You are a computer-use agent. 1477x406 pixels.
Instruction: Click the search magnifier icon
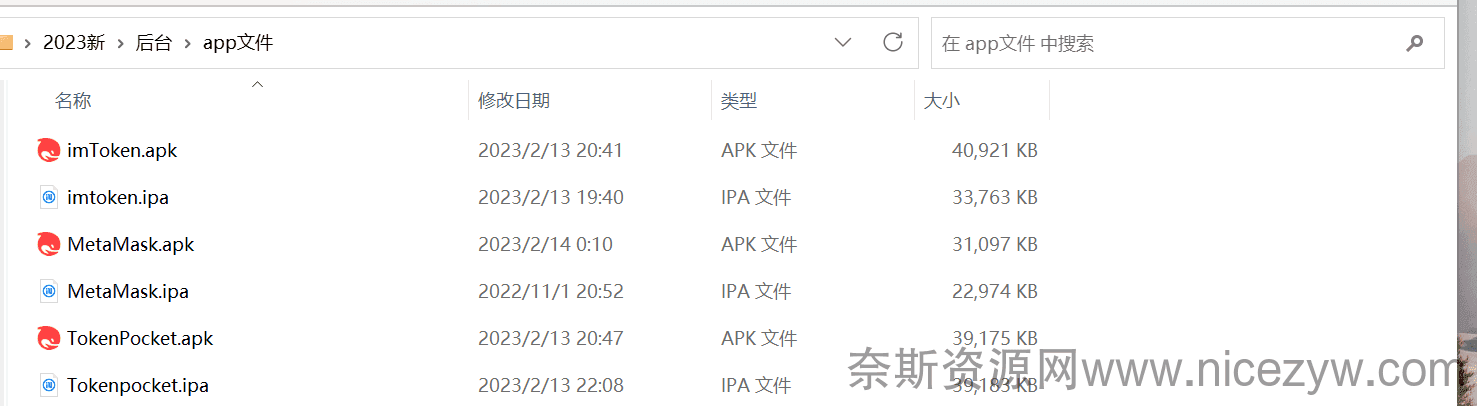pyautogui.click(x=1414, y=43)
